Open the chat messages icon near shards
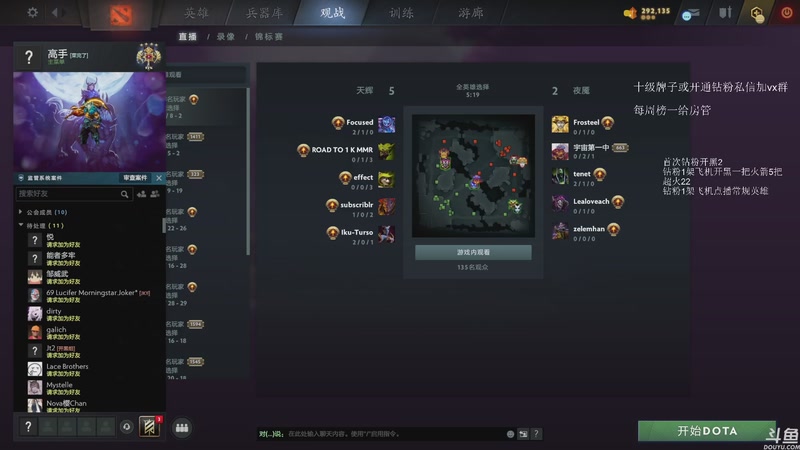 click(x=690, y=14)
